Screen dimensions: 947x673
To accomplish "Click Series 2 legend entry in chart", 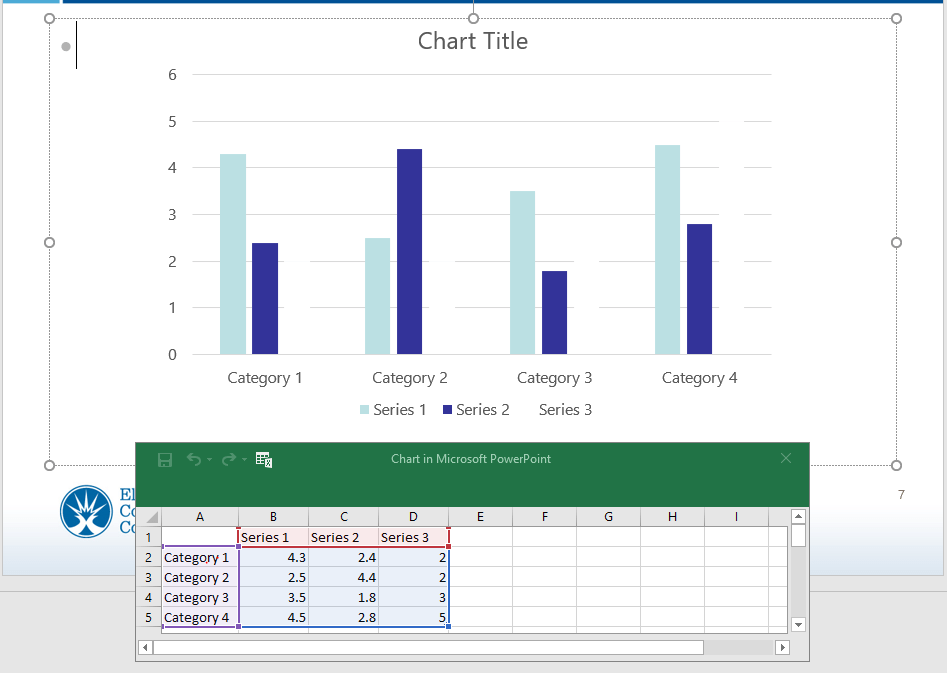I will point(476,410).
